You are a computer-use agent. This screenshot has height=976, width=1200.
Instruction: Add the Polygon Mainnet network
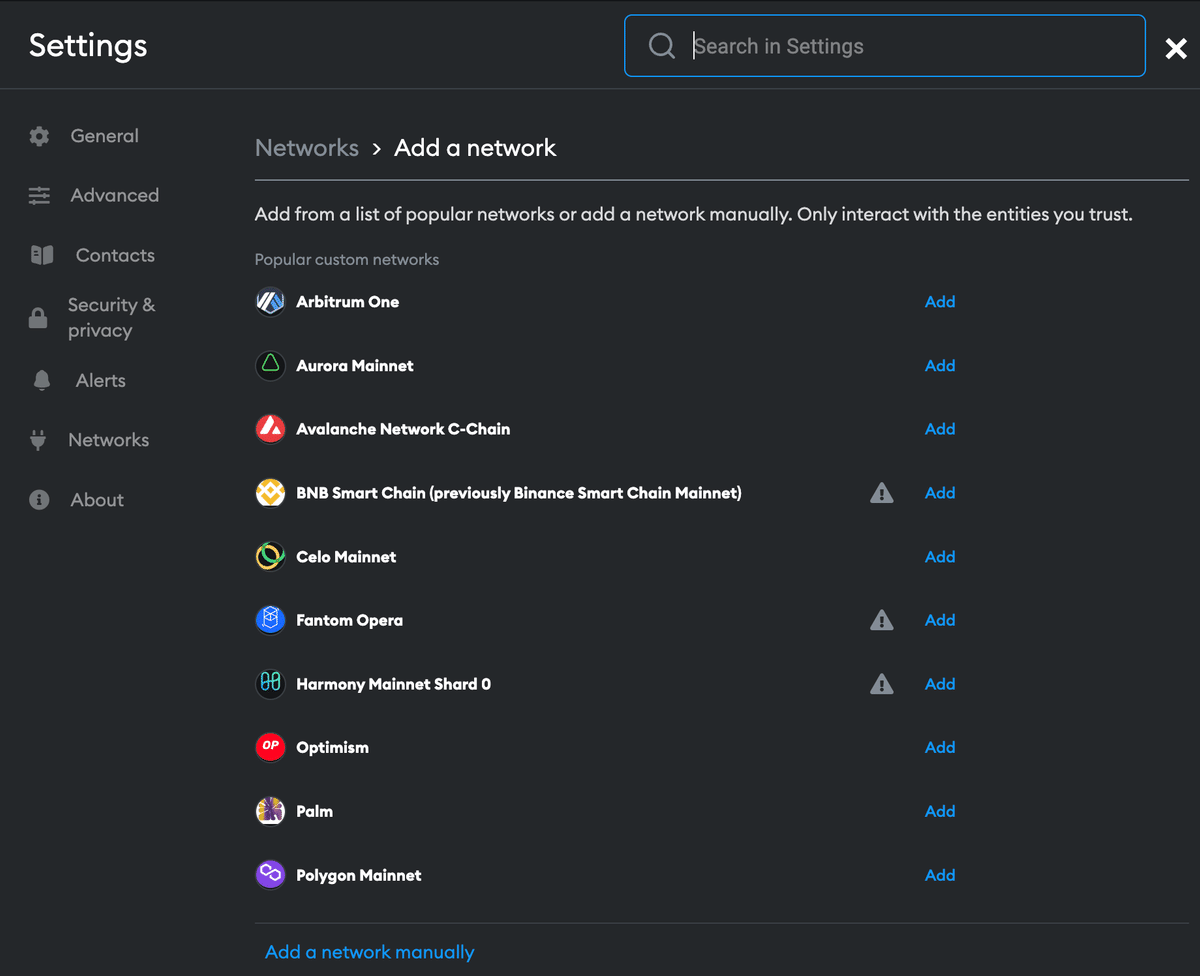pyautogui.click(x=940, y=875)
